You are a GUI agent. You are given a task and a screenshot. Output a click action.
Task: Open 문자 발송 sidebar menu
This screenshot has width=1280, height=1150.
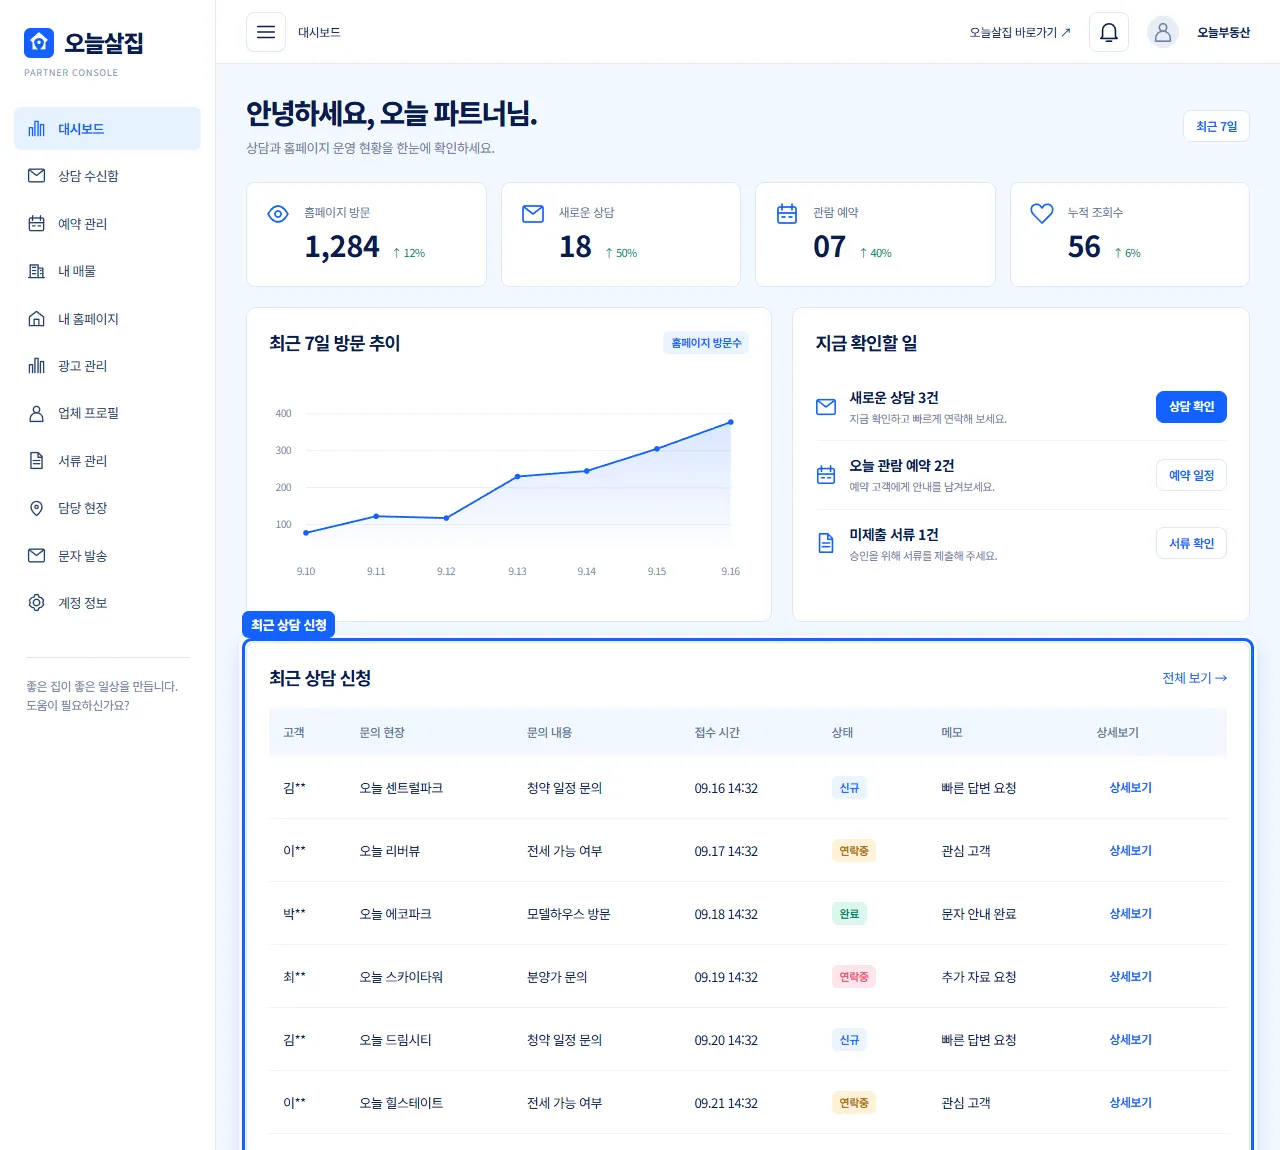click(107, 556)
